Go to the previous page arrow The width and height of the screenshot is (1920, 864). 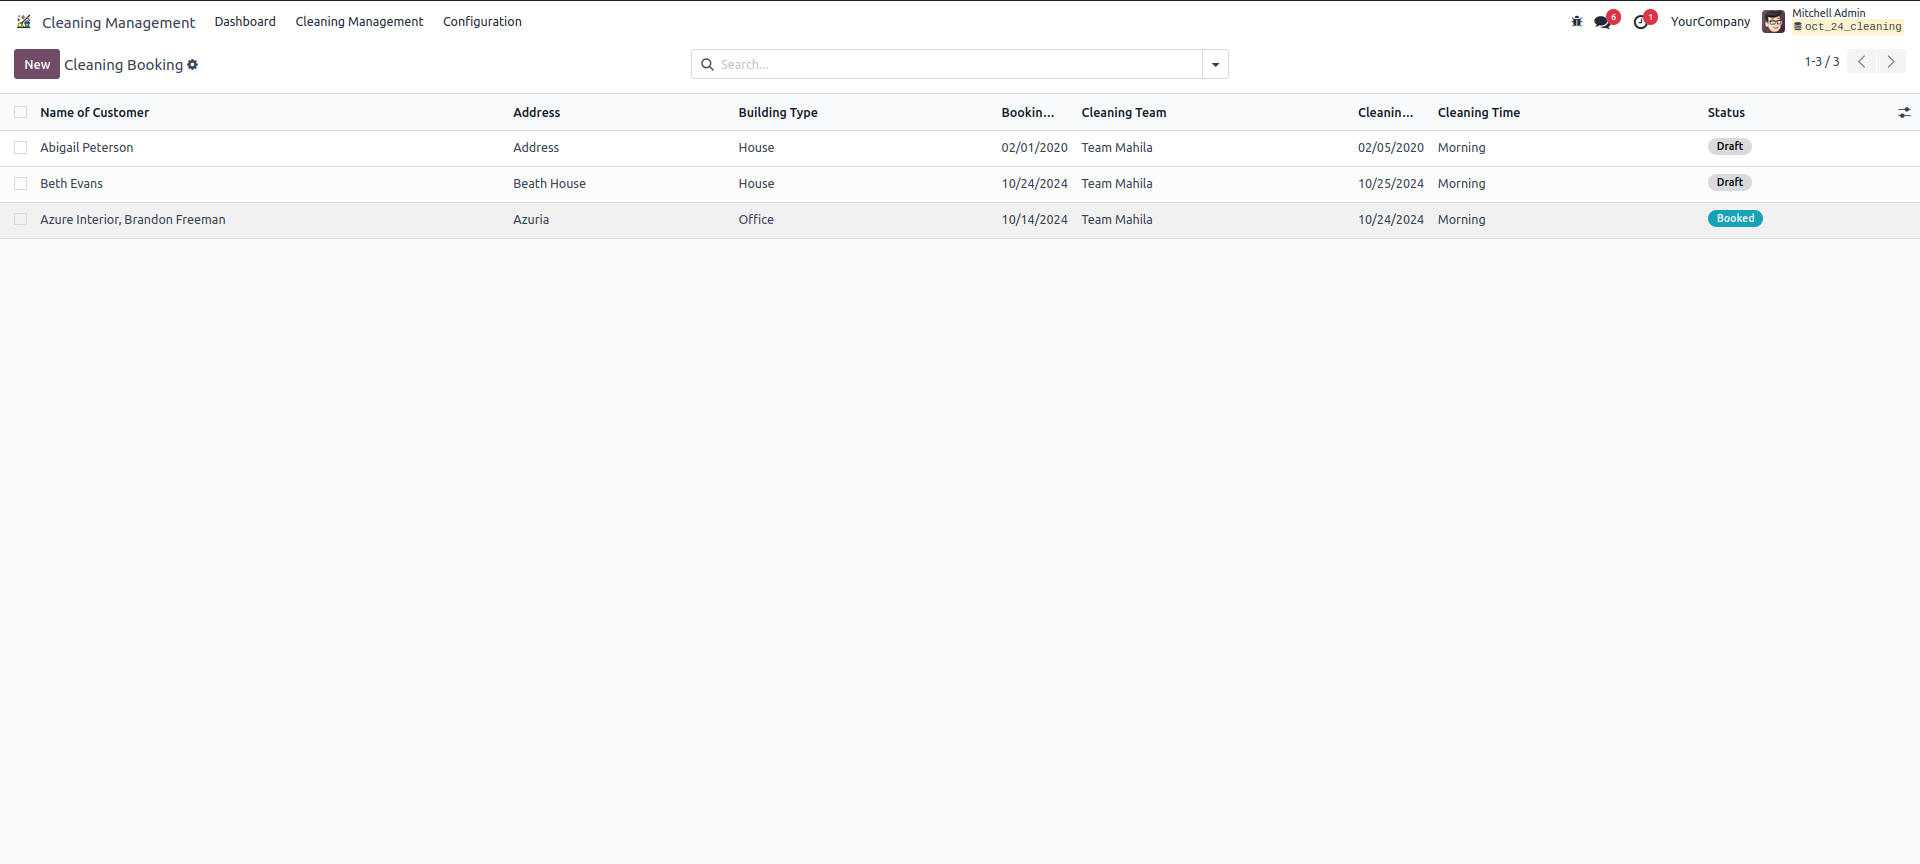(1862, 62)
